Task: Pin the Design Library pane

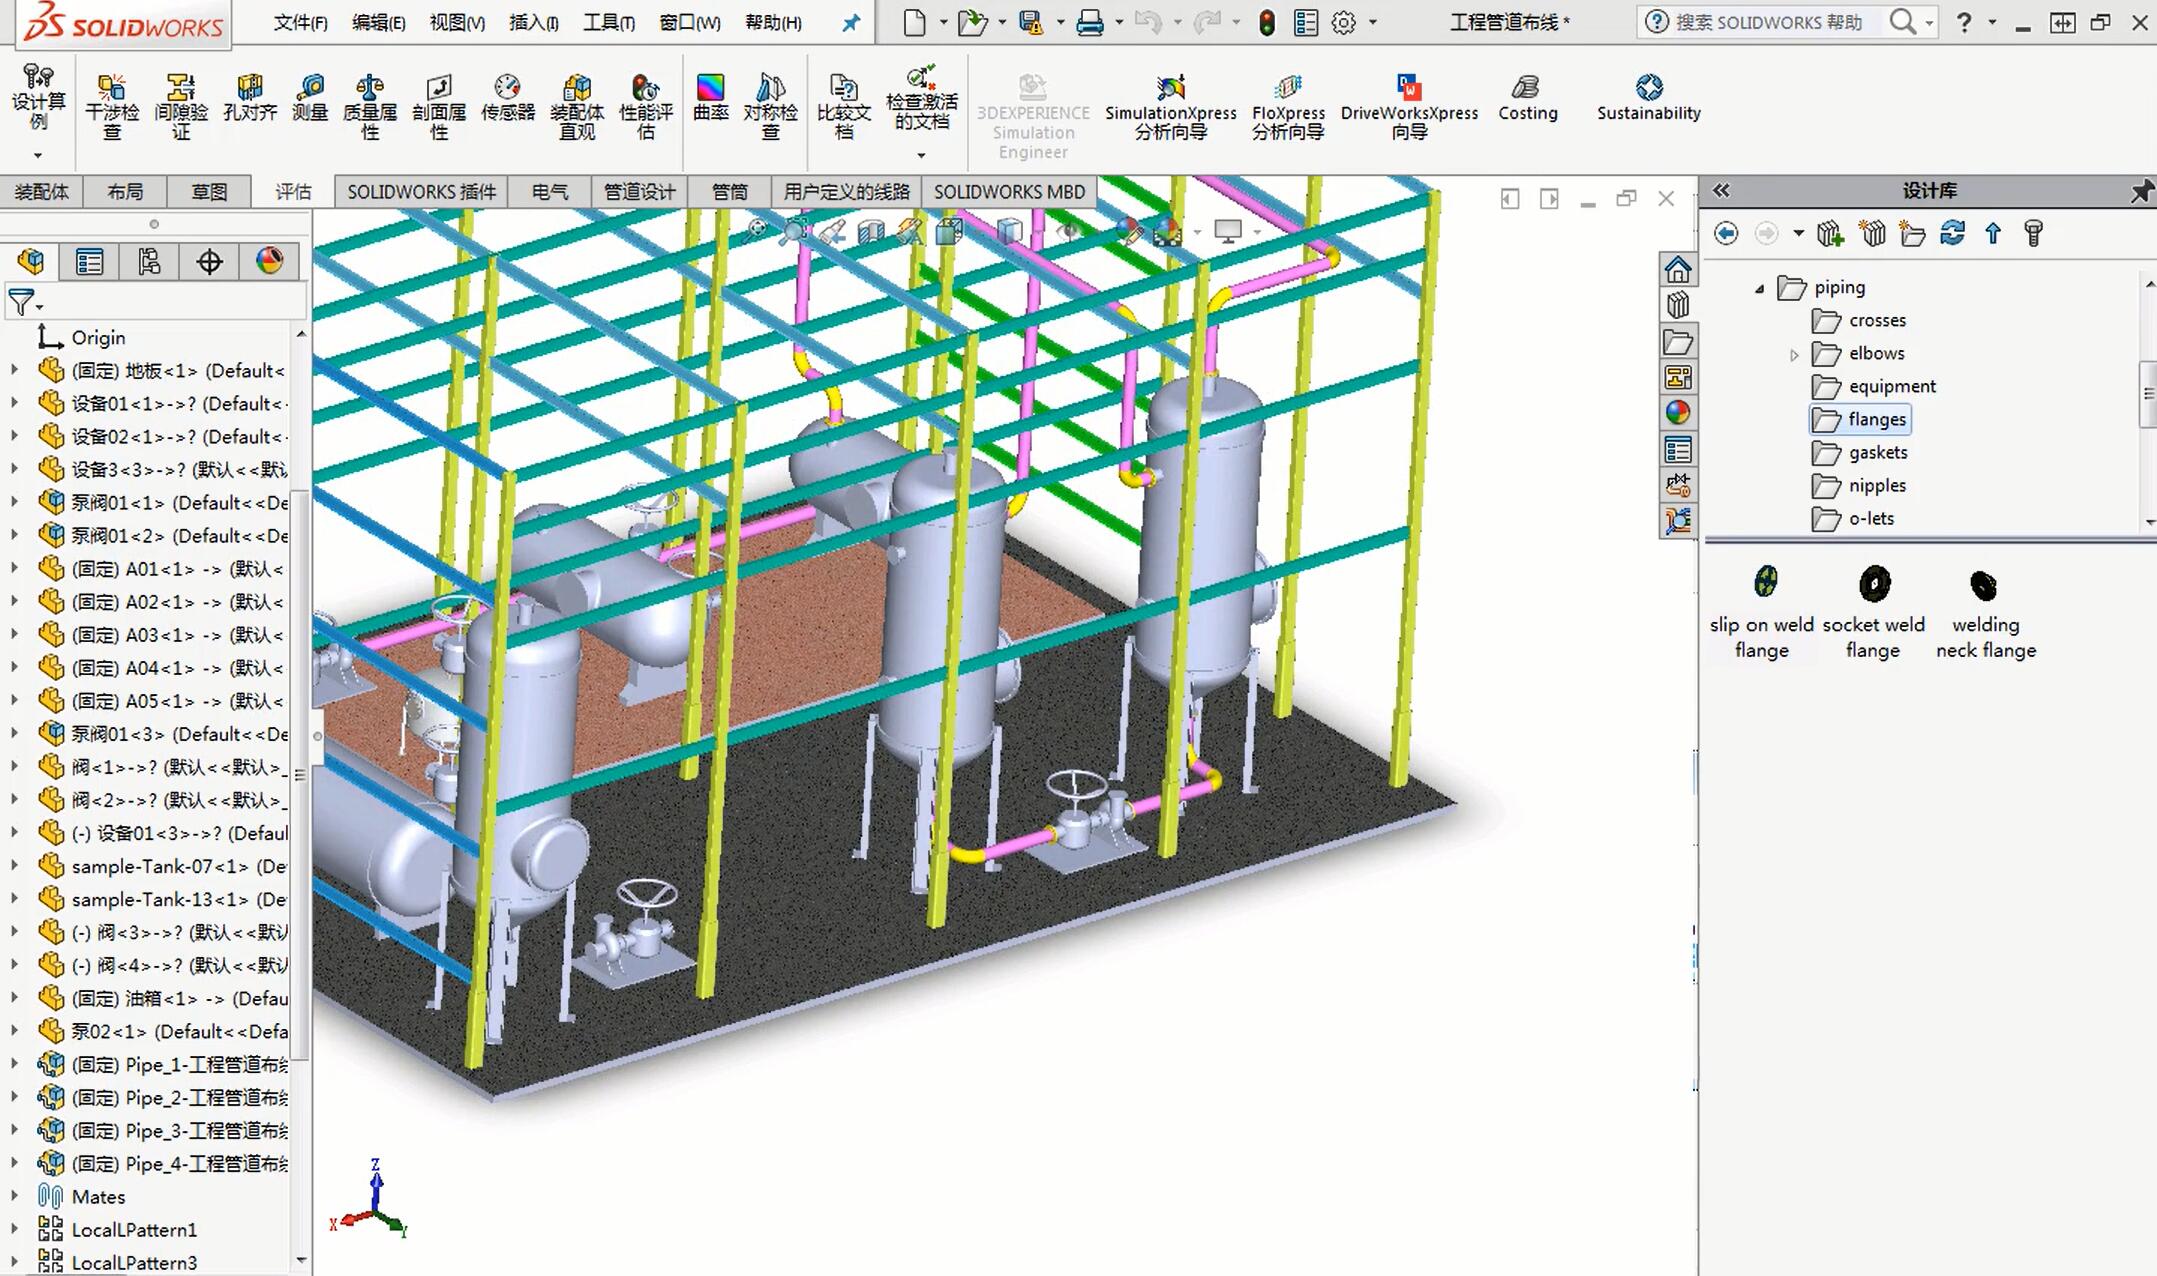Action: pyautogui.click(x=2141, y=191)
